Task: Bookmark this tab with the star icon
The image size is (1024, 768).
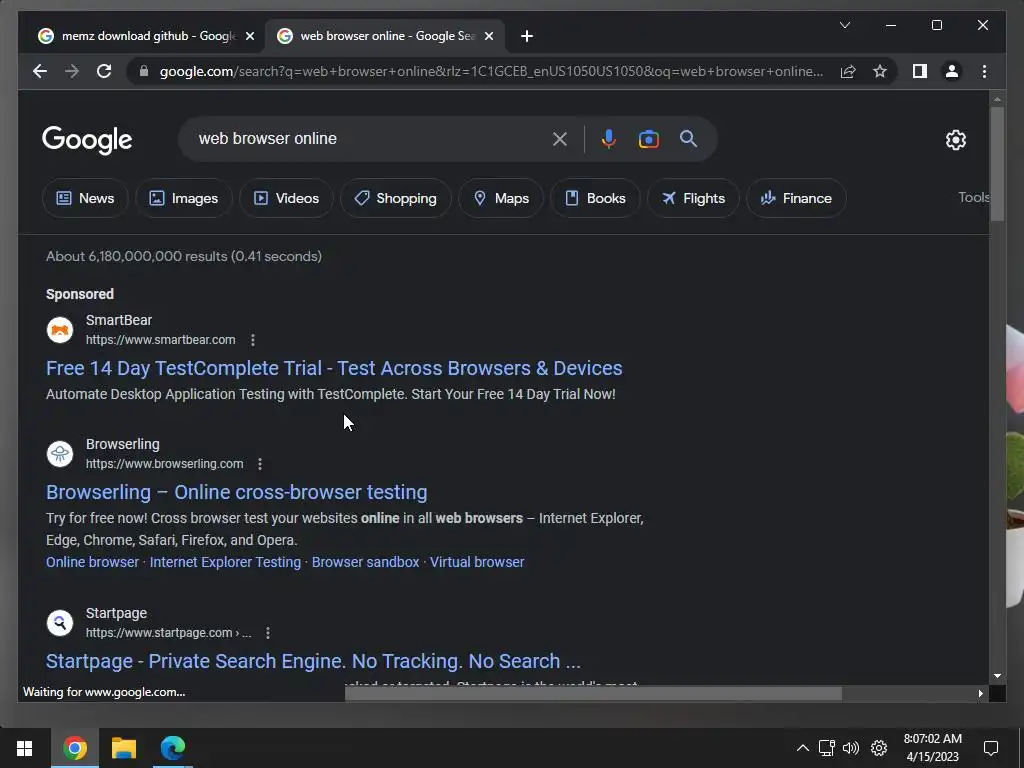Action: pos(880,71)
